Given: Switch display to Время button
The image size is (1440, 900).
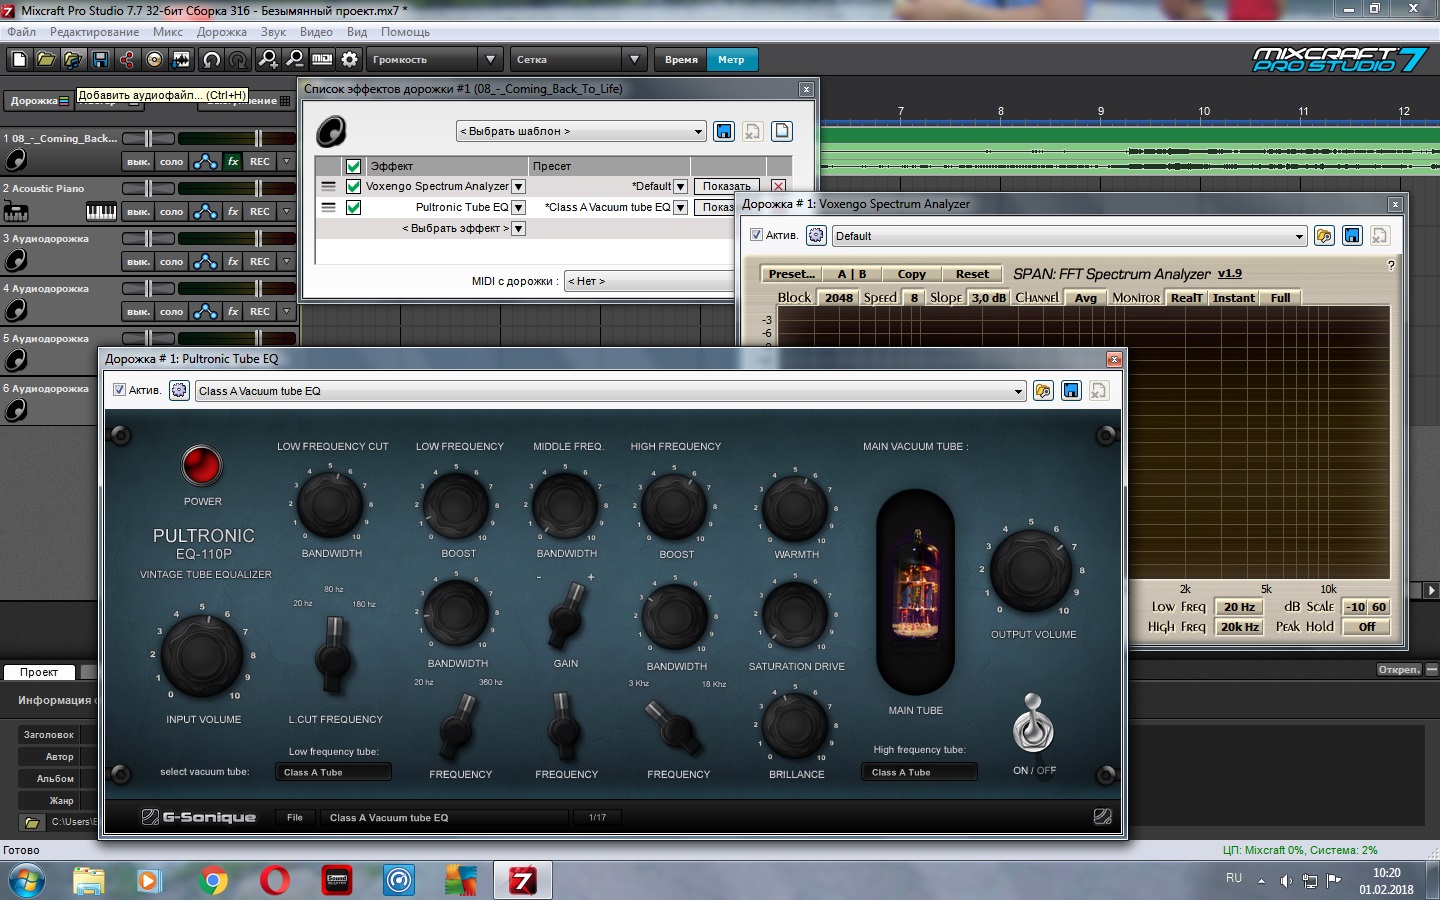Looking at the screenshot, I should pyautogui.click(x=681, y=60).
